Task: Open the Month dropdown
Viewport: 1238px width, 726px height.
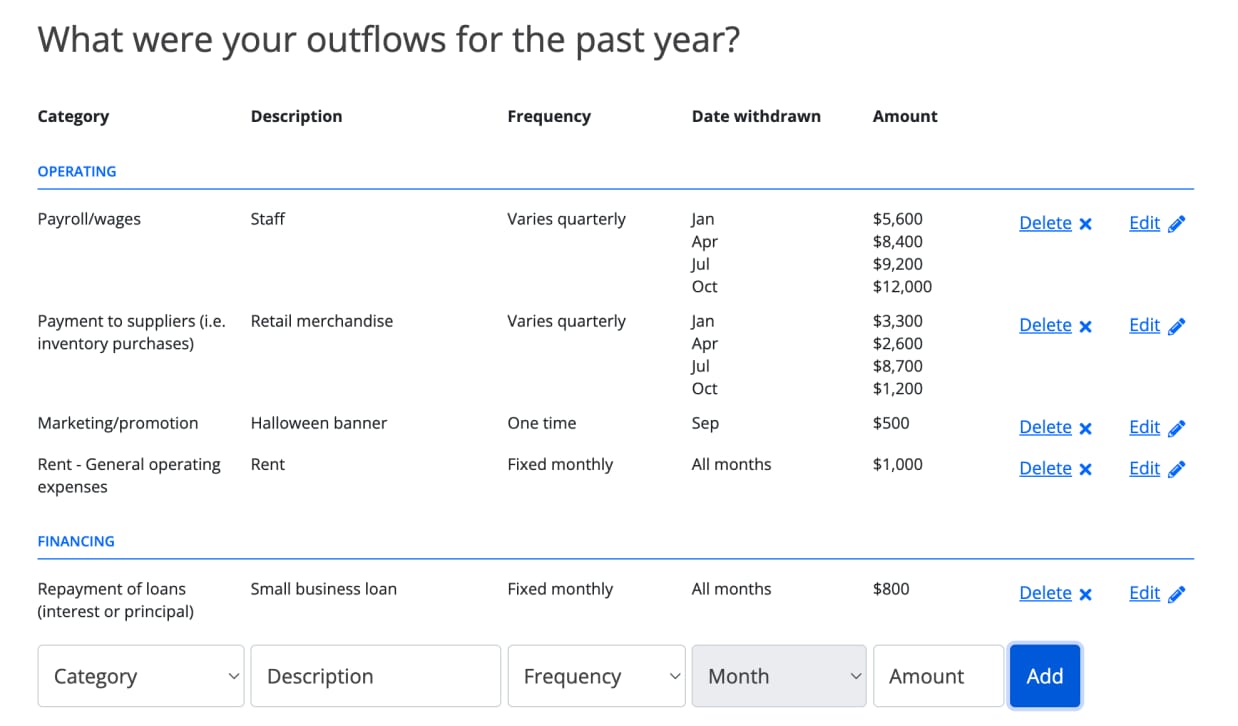Action: point(778,676)
